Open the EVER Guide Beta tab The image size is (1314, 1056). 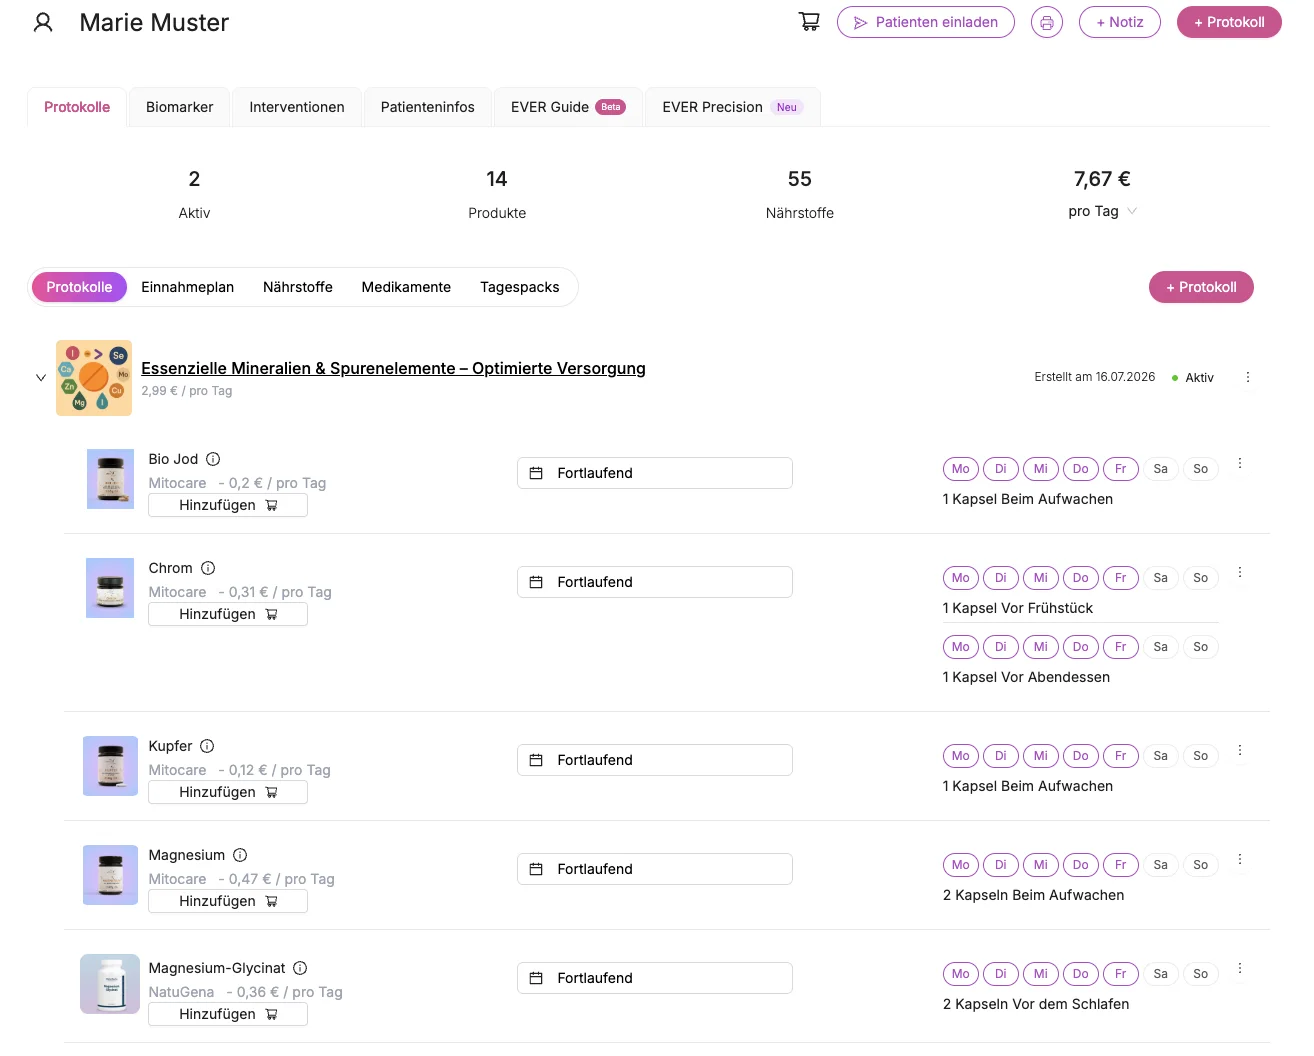[x=568, y=107]
